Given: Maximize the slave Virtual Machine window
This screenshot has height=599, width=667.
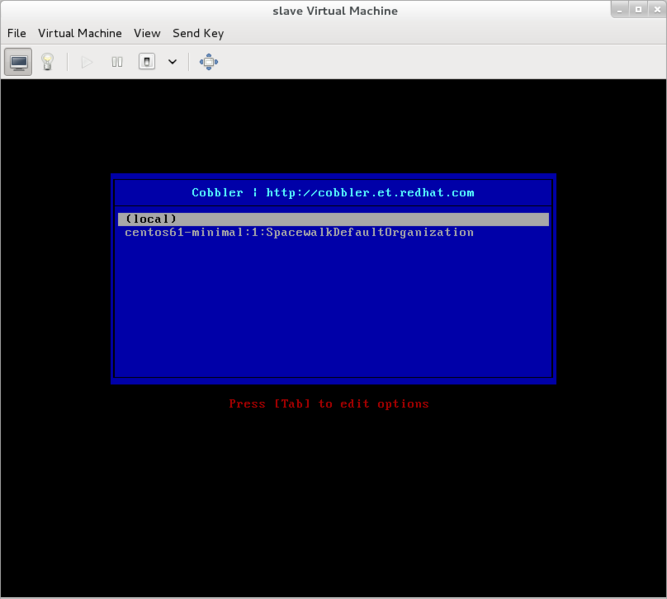Looking at the screenshot, I should click(x=637, y=10).
